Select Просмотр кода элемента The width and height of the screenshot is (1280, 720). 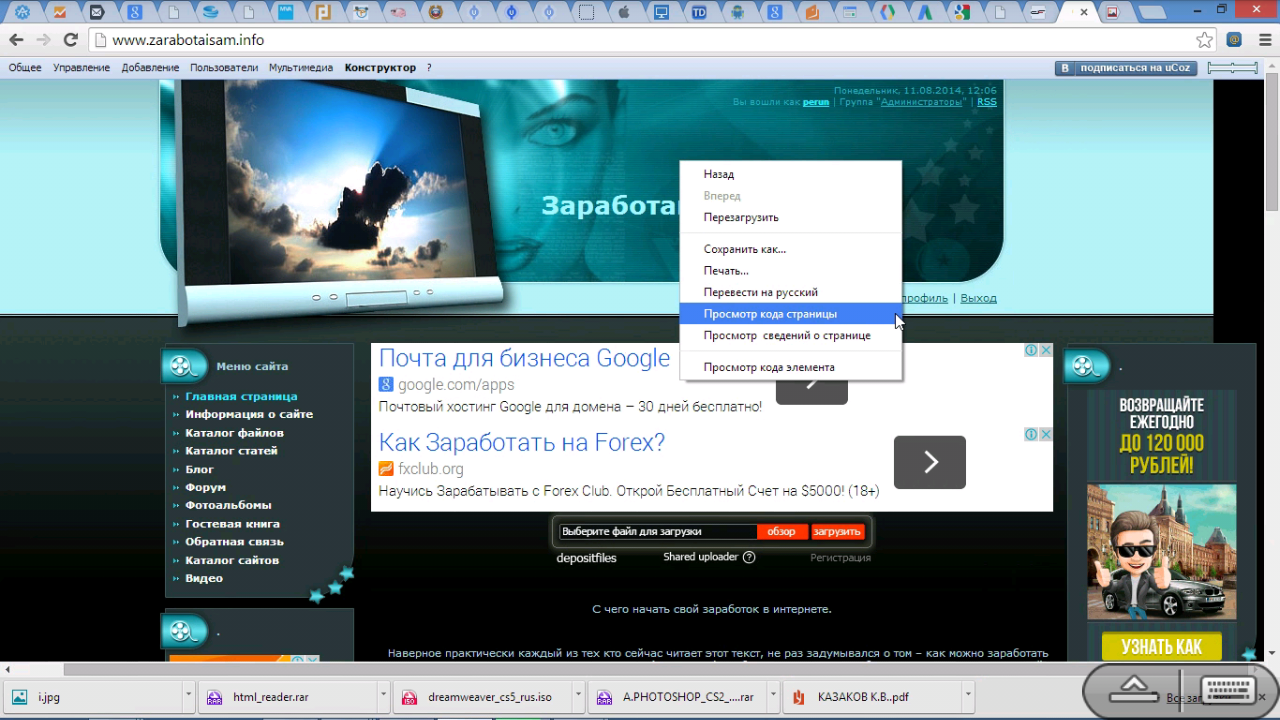click(x=790, y=367)
